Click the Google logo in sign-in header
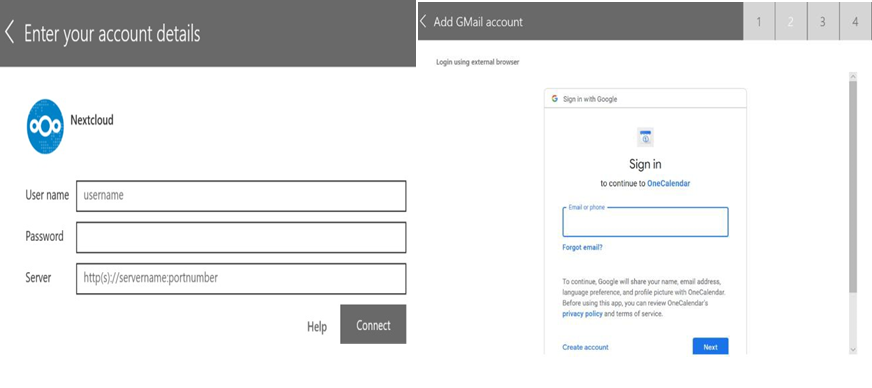 554,98
